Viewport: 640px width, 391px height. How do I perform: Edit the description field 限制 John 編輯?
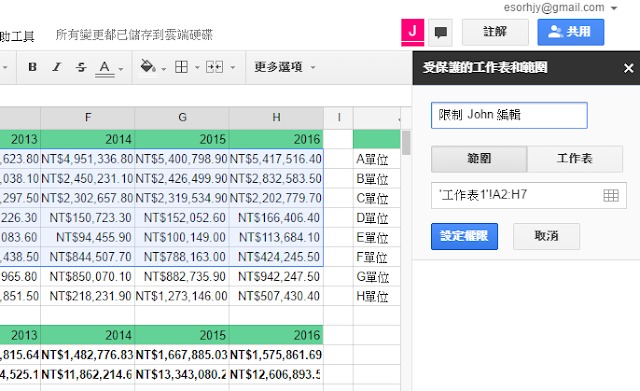pyautogui.click(x=509, y=115)
